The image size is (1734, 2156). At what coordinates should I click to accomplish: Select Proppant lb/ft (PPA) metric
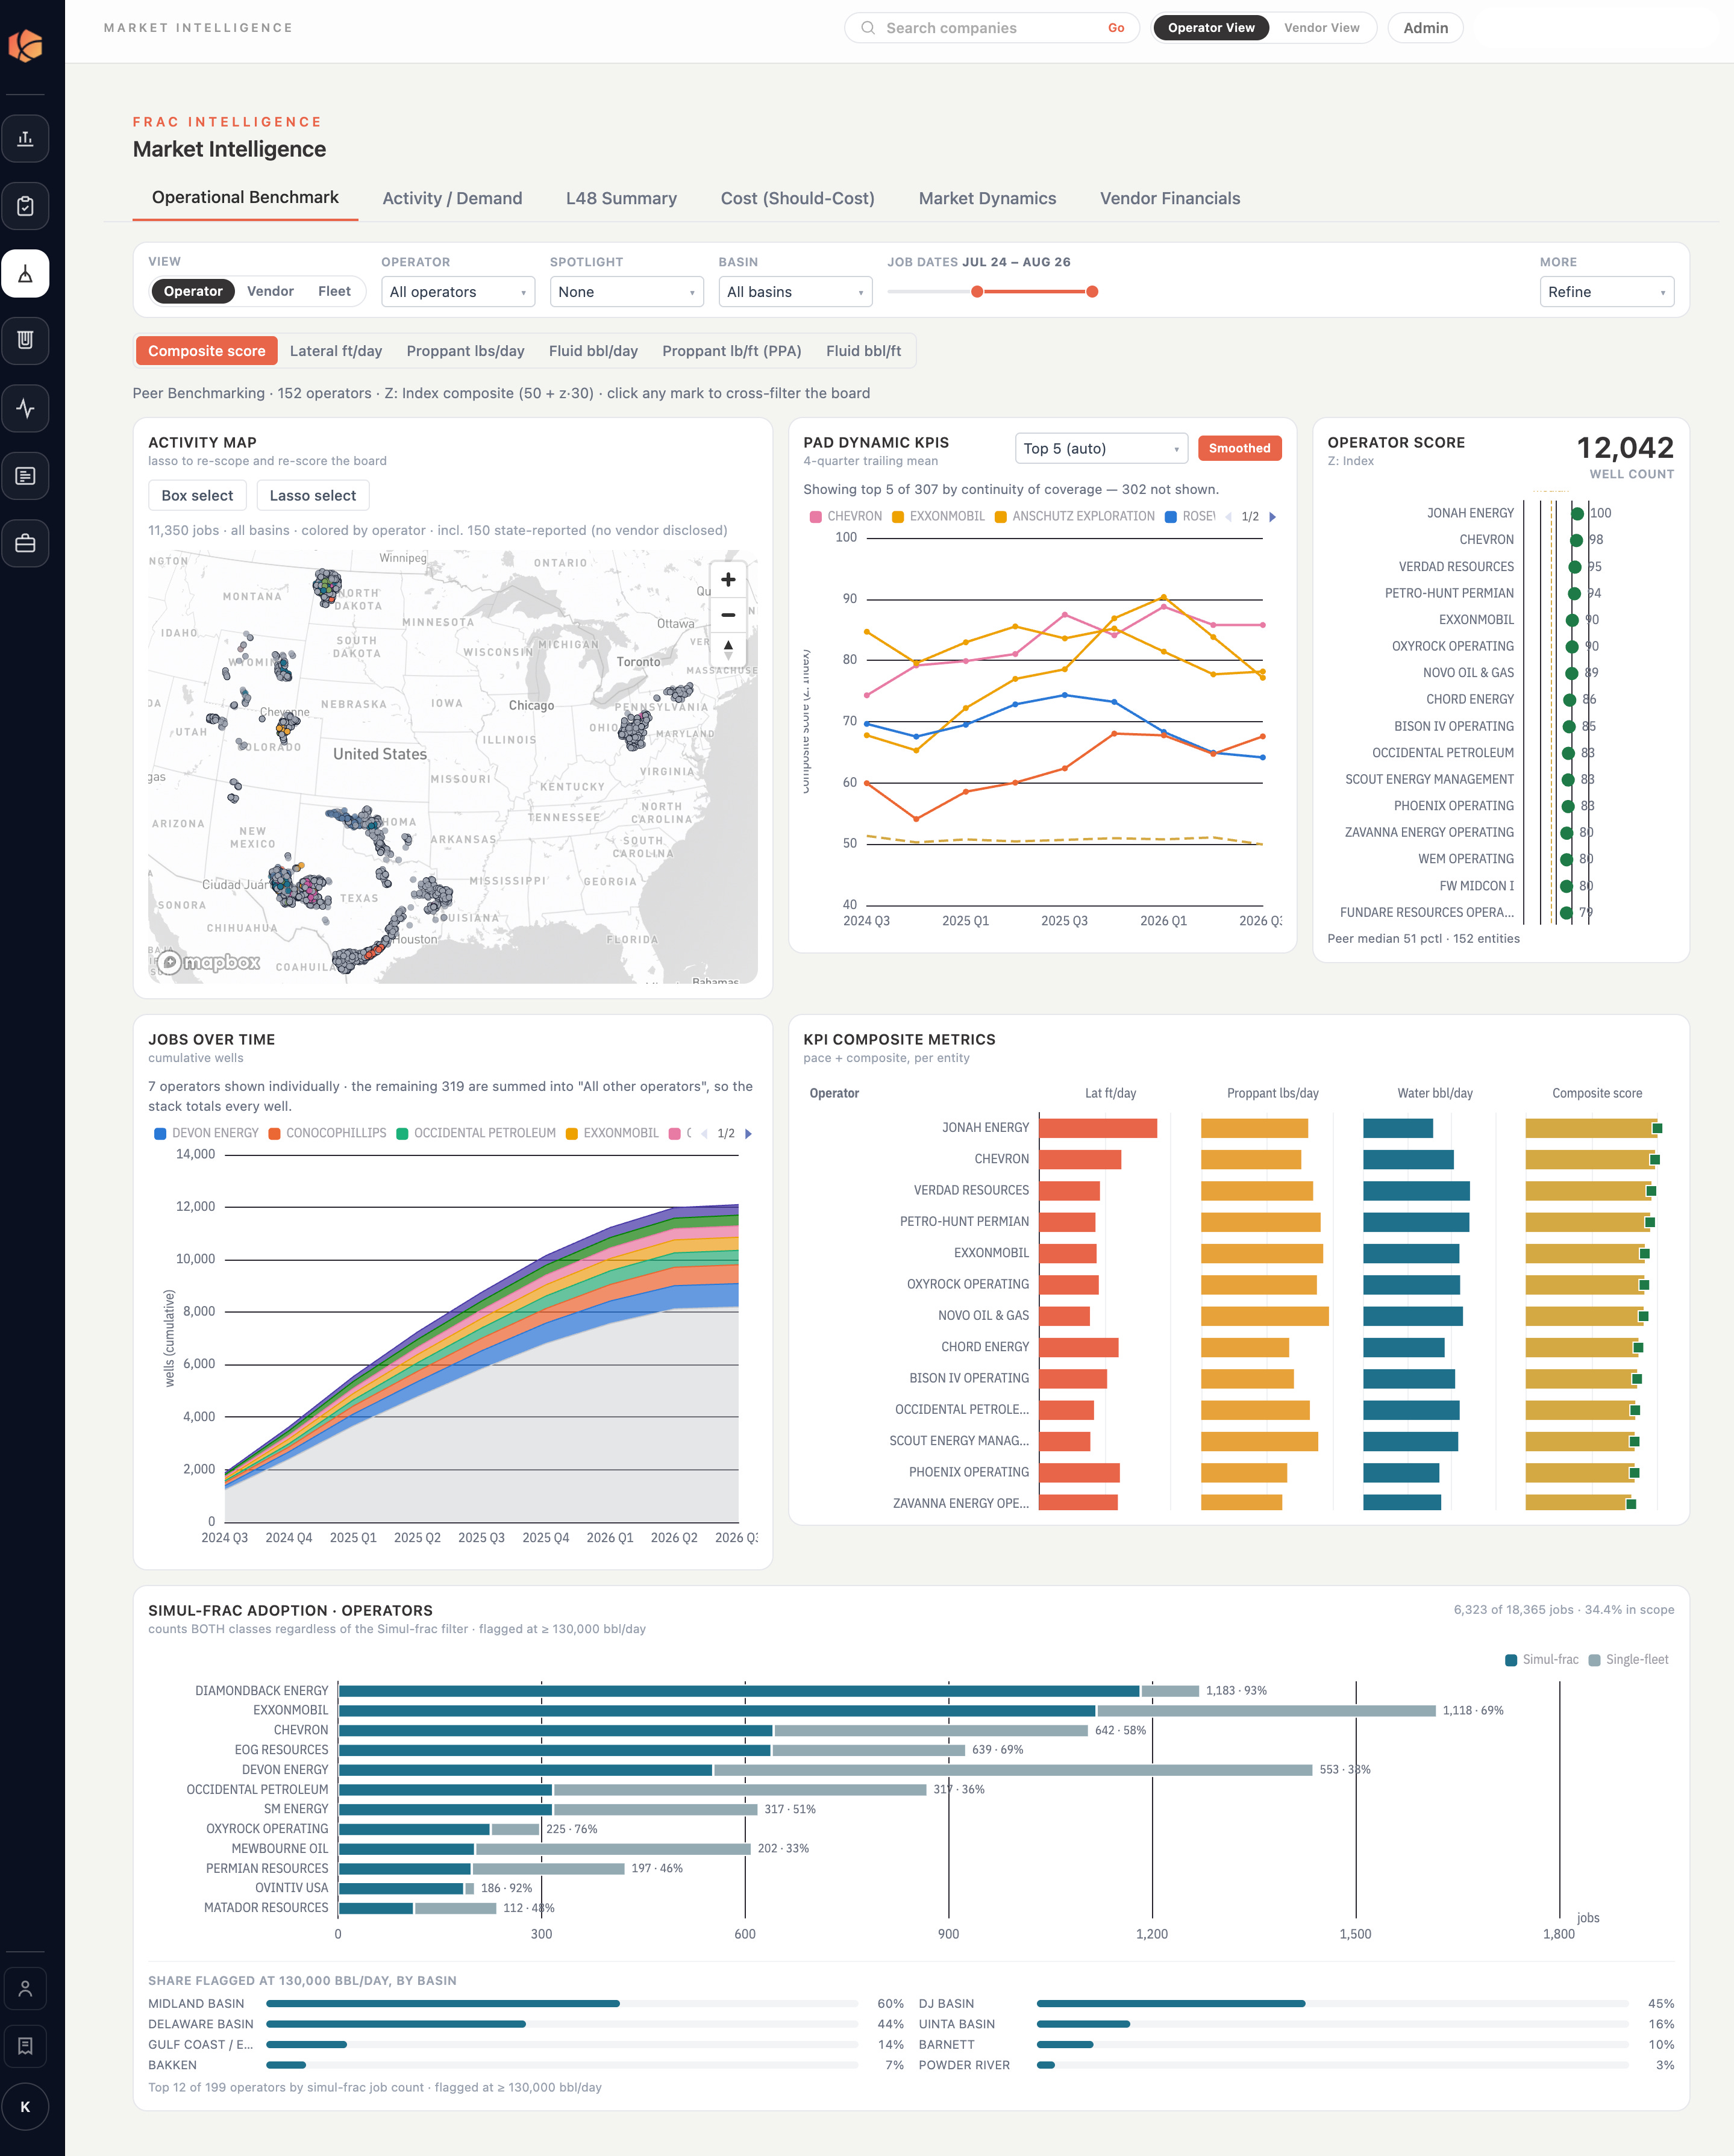point(732,351)
